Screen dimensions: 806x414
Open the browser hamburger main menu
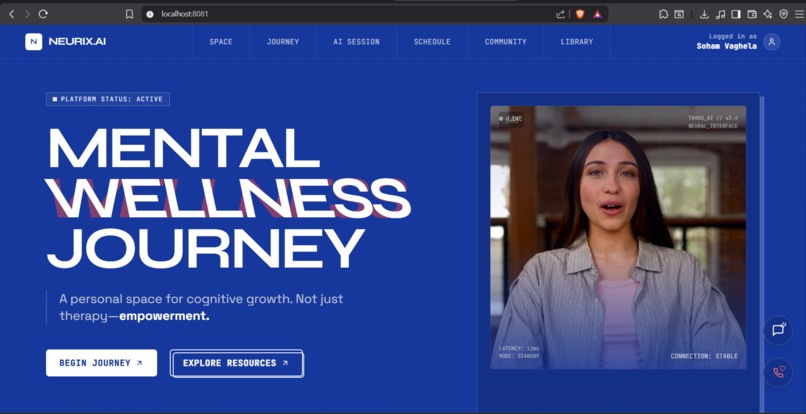tap(799, 14)
